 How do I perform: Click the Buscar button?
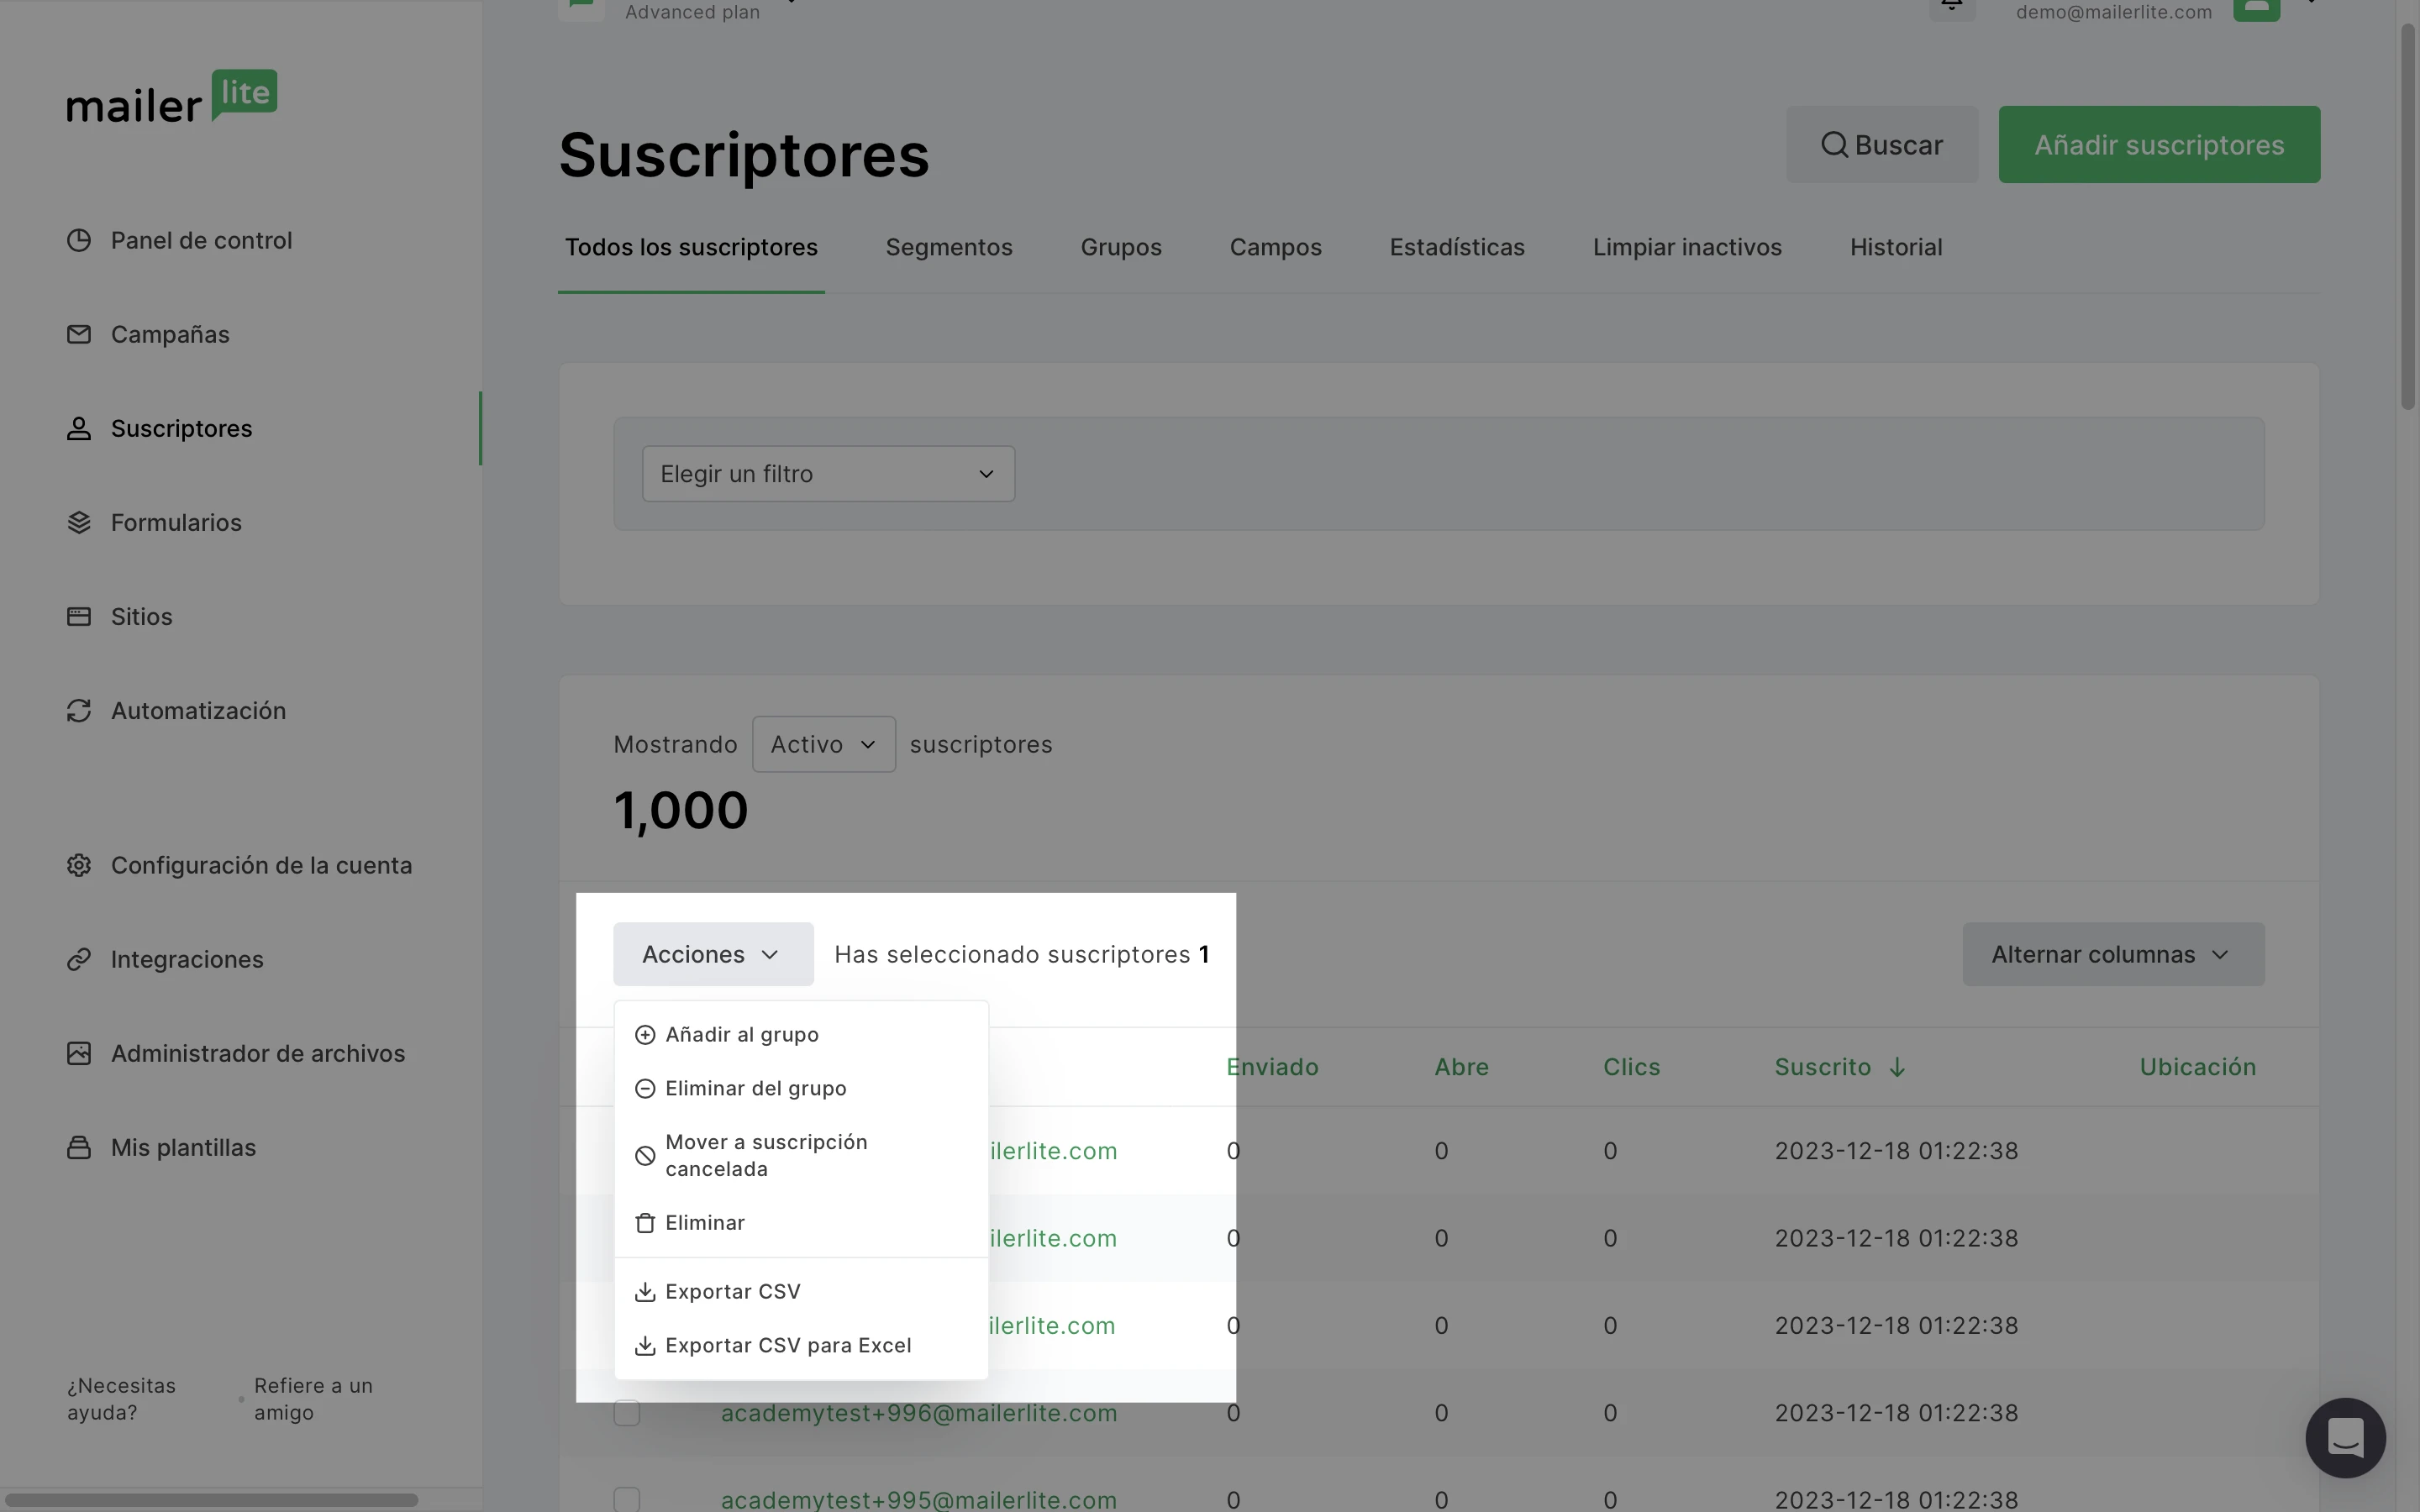(1882, 145)
